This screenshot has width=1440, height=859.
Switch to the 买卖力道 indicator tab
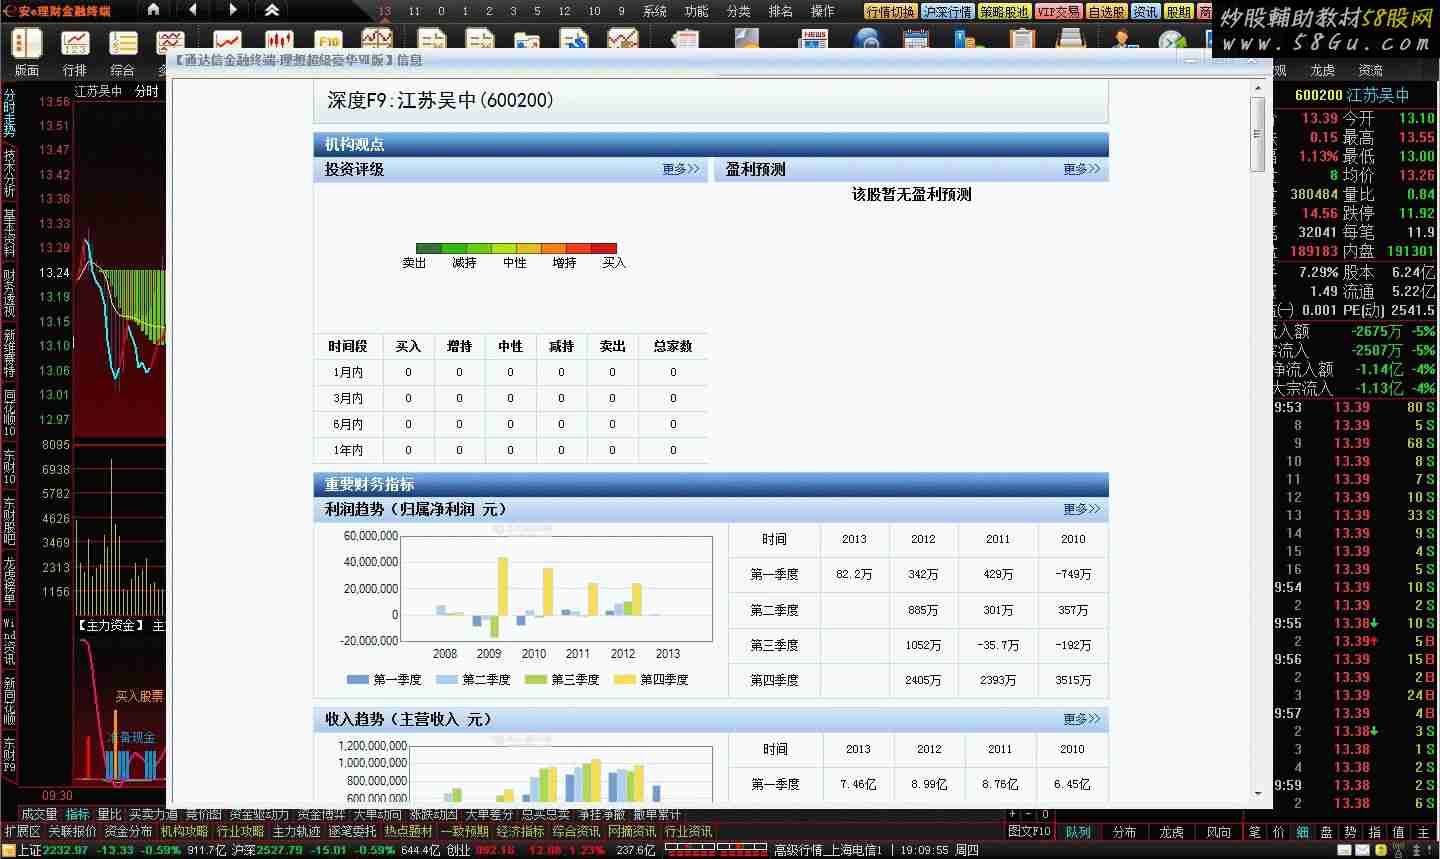[153, 815]
